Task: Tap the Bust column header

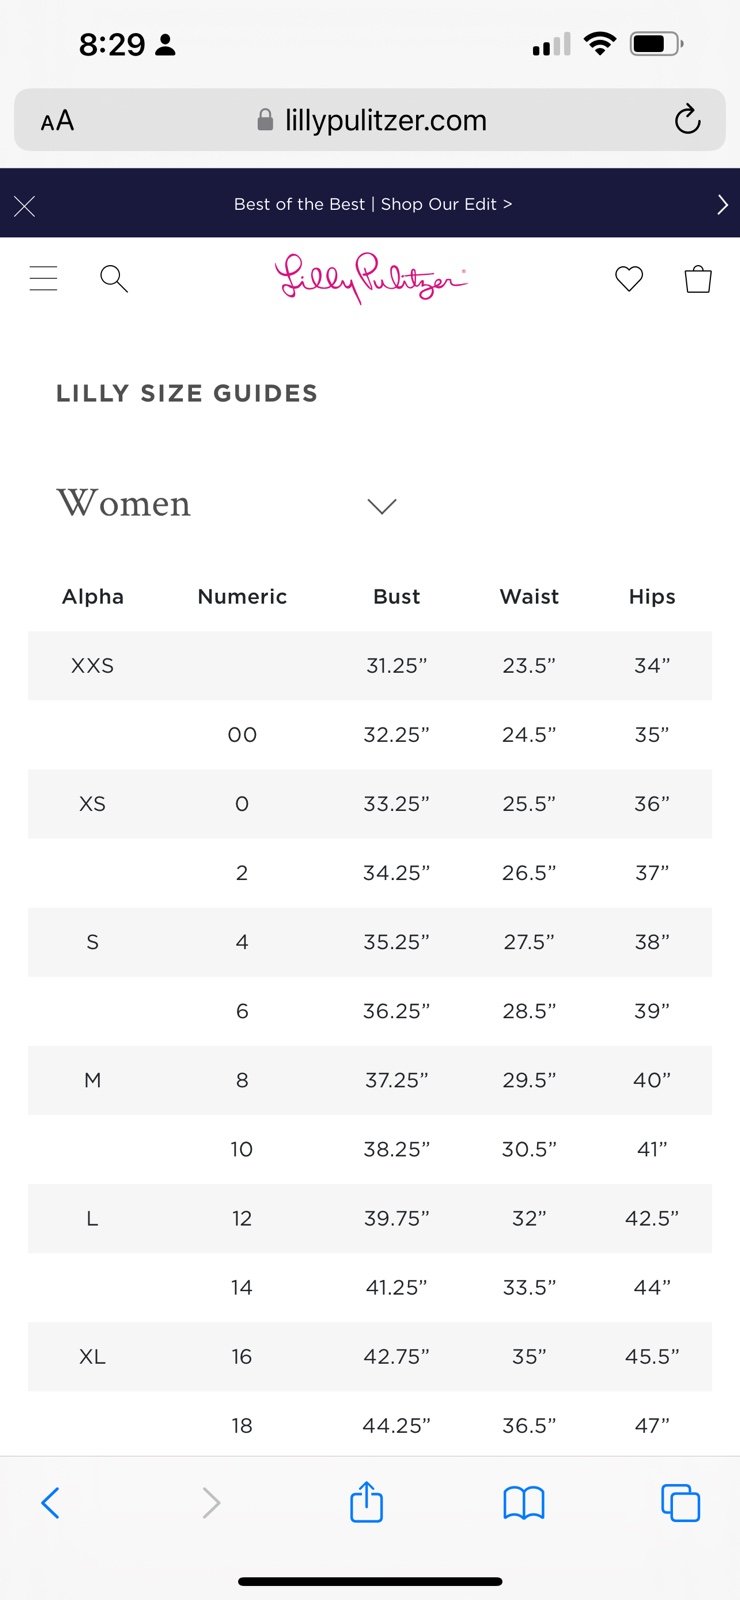Action: click(x=397, y=596)
